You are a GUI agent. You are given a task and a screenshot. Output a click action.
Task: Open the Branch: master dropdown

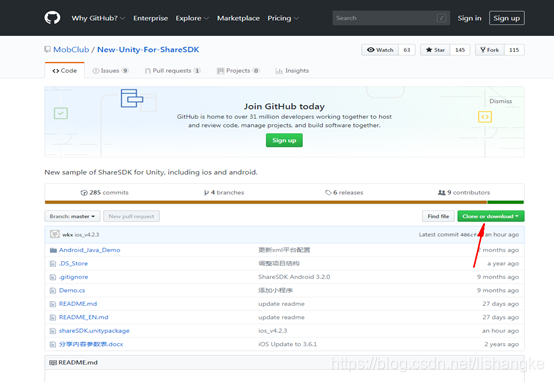pos(72,216)
